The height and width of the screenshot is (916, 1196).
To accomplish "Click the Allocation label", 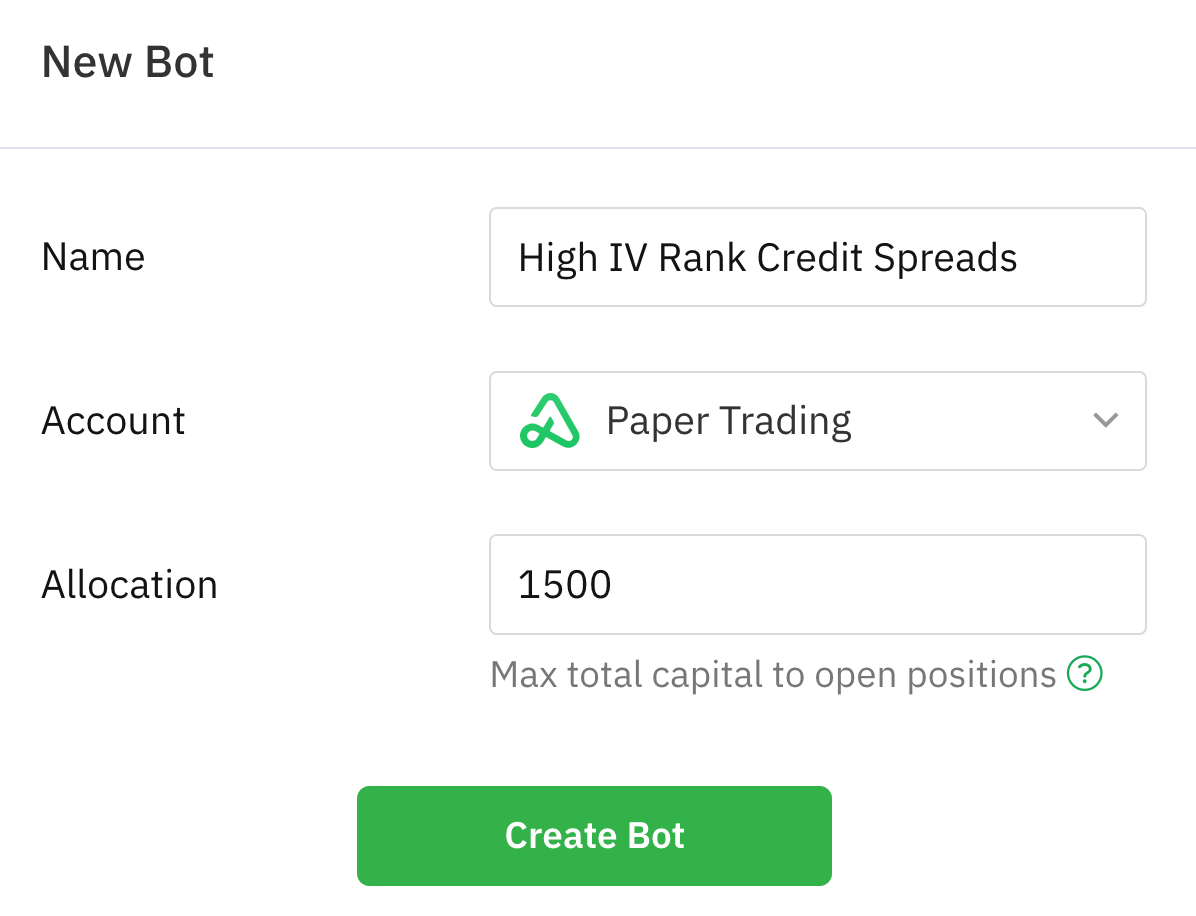I will click(x=129, y=584).
